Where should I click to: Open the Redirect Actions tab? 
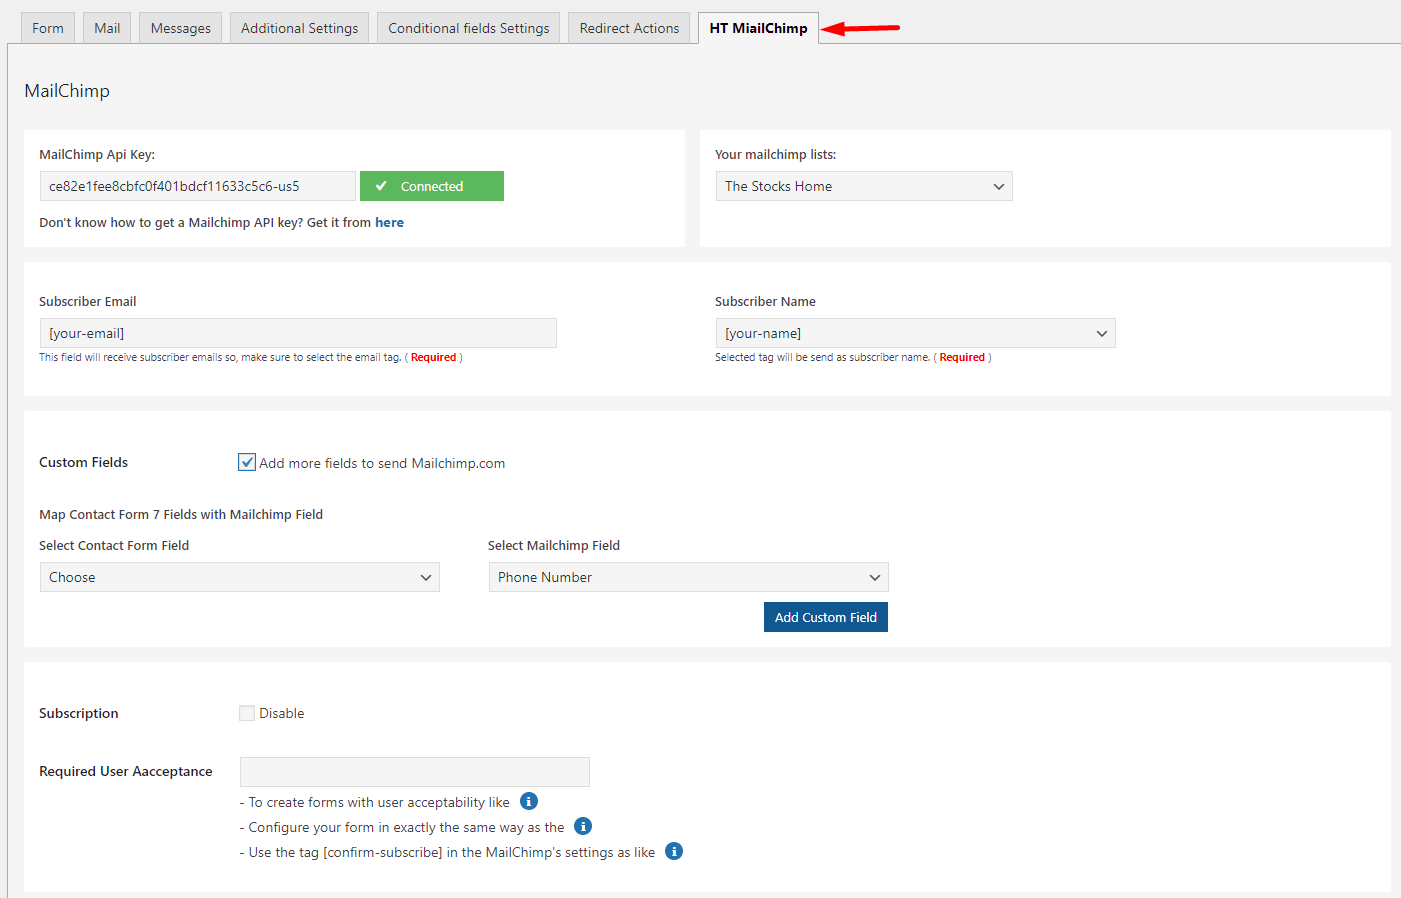tap(629, 28)
